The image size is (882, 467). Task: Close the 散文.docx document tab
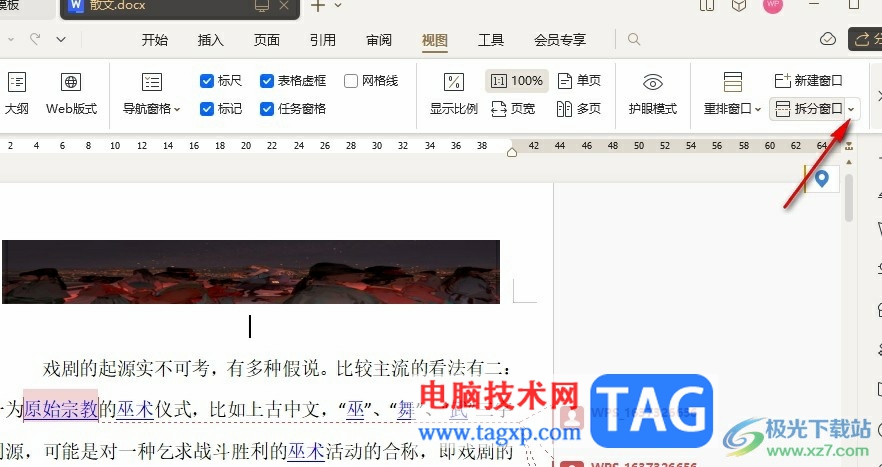click(284, 6)
